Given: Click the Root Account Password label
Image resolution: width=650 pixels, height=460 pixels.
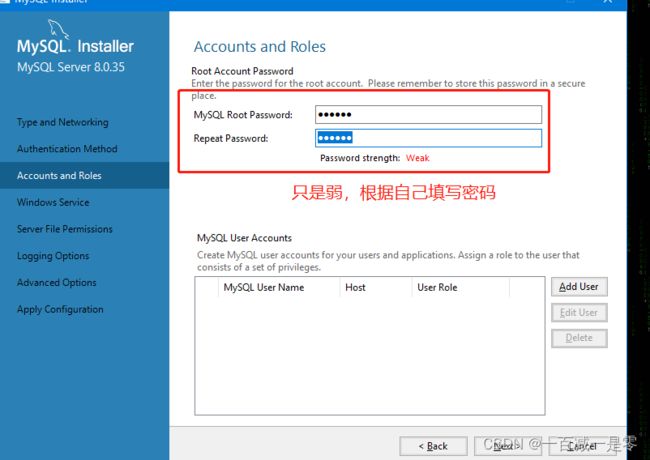Looking at the screenshot, I should pos(242,71).
